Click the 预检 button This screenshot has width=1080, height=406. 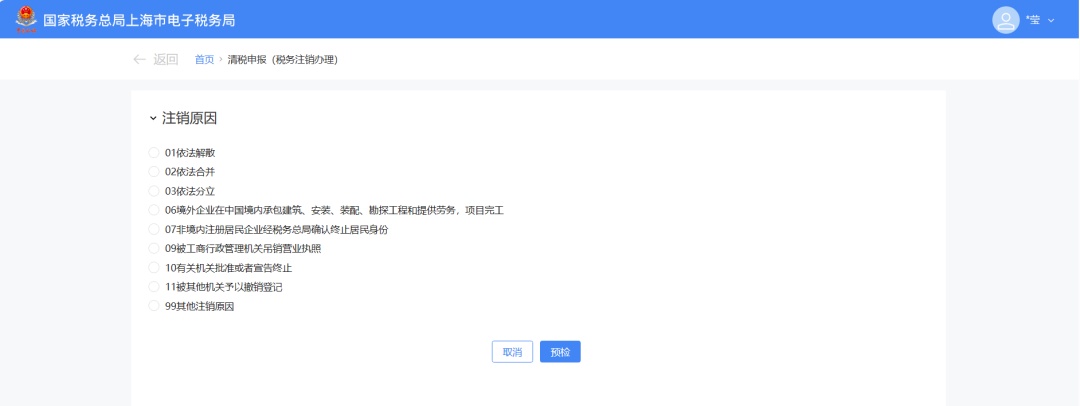tap(560, 352)
